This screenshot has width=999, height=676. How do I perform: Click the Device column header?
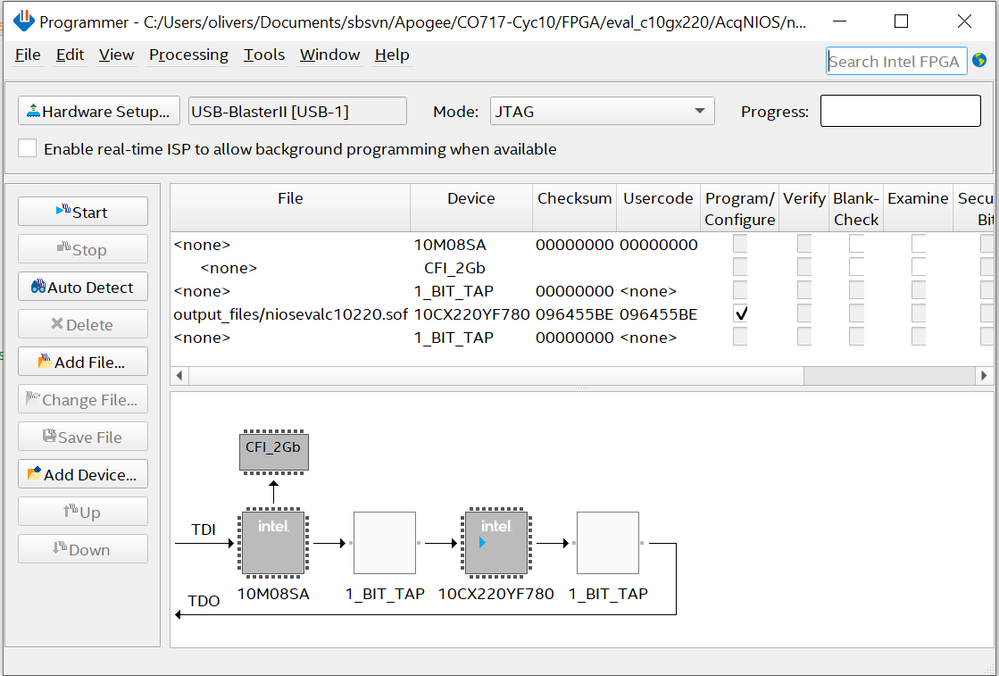(x=471, y=208)
